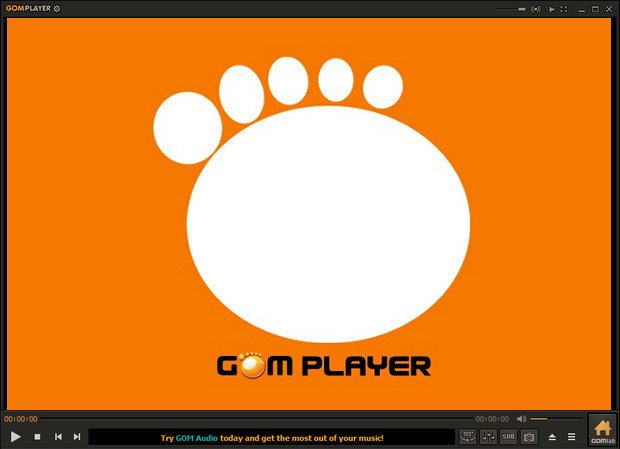
Task: Click the GOM Audio promotional link
Action: pyautogui.click(x=197, y=438)
